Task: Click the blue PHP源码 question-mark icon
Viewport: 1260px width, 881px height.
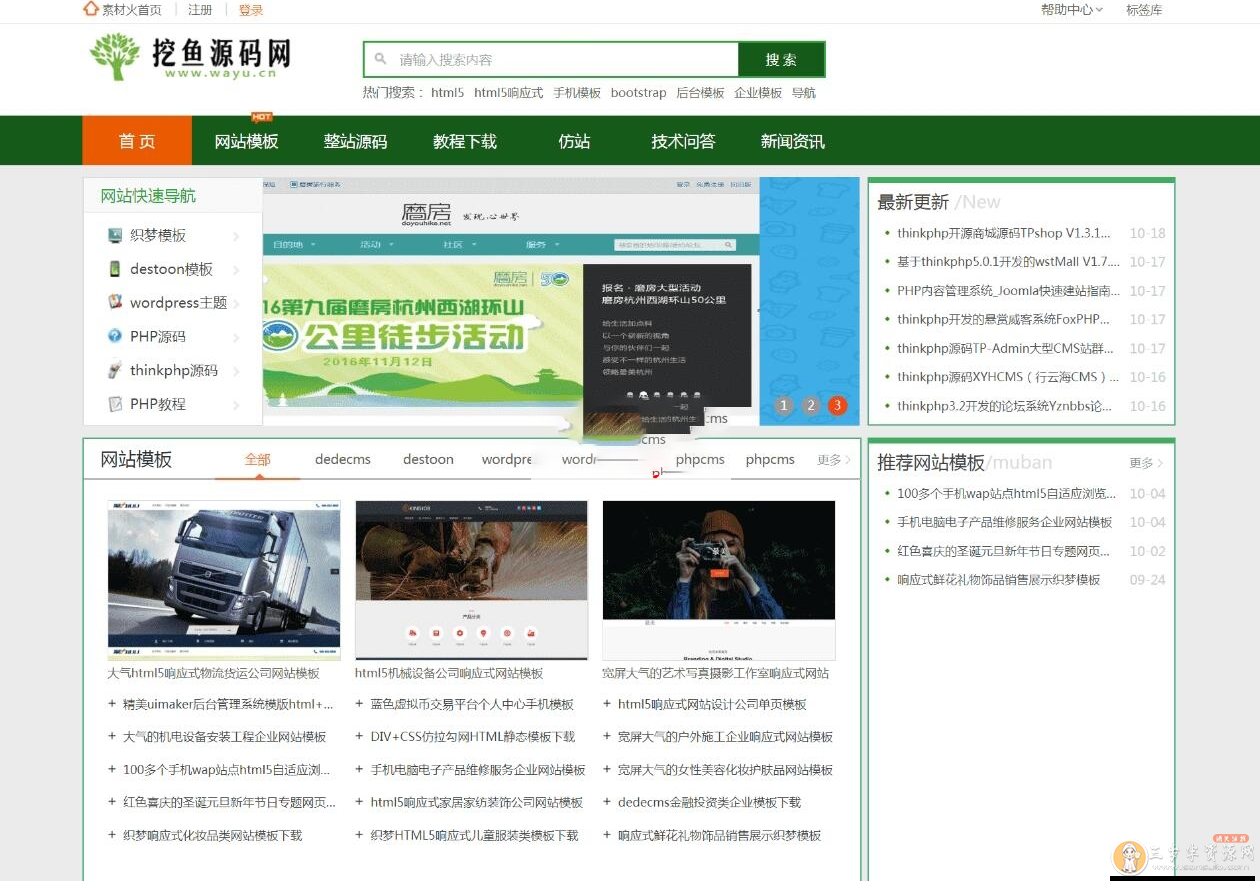Action: (x=117, y=337)
